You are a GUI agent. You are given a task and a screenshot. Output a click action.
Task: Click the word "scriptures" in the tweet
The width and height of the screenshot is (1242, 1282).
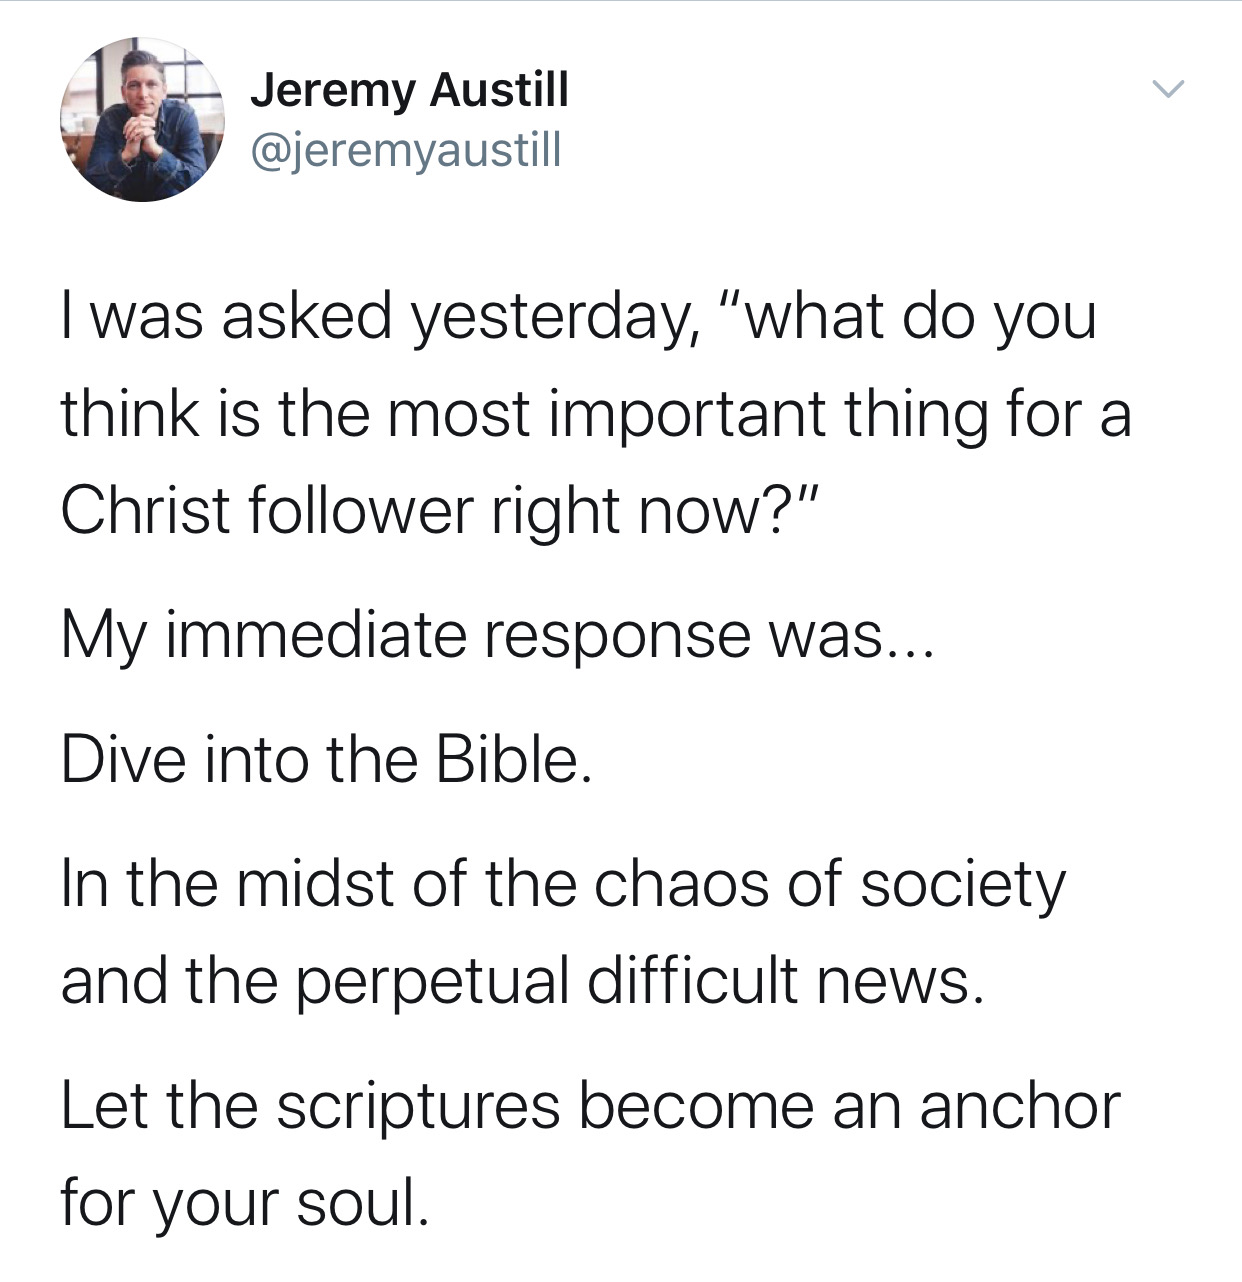[x=417, y=1109]
